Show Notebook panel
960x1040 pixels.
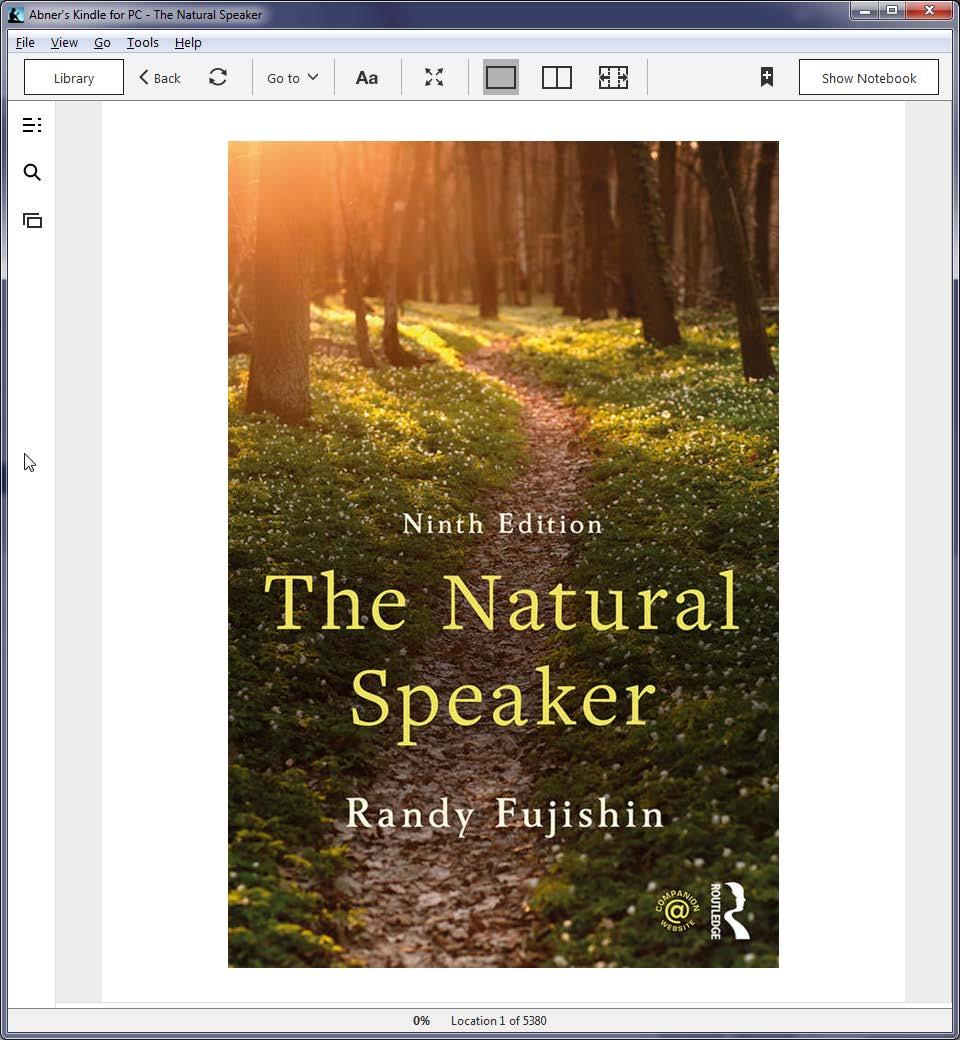click(868, 77)
